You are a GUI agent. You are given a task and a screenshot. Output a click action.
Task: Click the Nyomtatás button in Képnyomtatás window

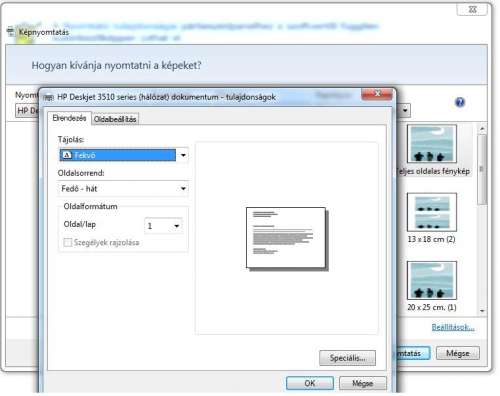[x=412, y=353]
